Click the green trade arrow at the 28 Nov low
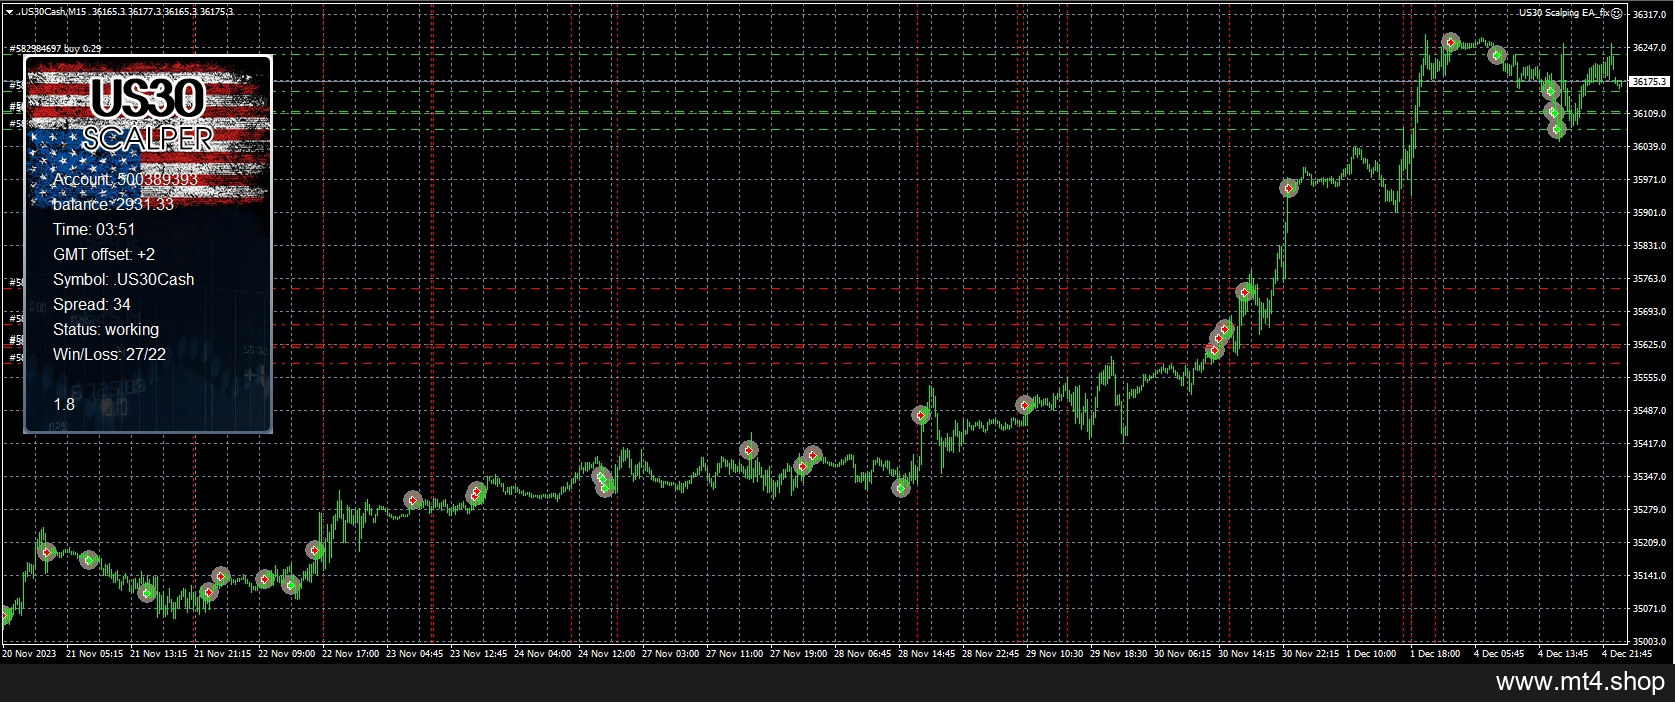The width and height of the screenshot is (1675, 702). pos(902,488)
